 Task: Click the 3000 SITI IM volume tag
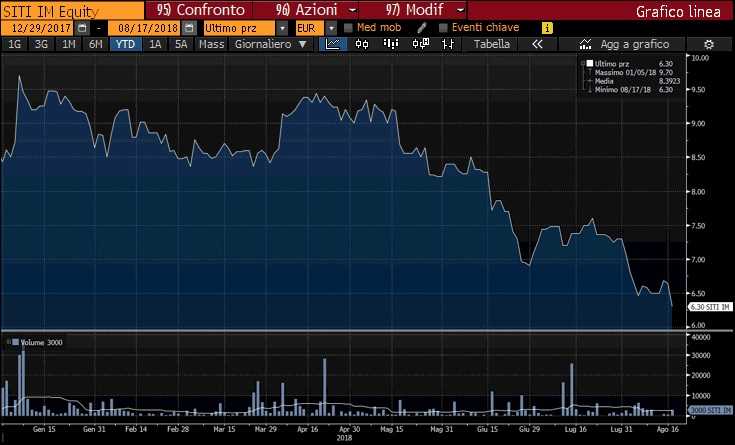pos(710,410)
